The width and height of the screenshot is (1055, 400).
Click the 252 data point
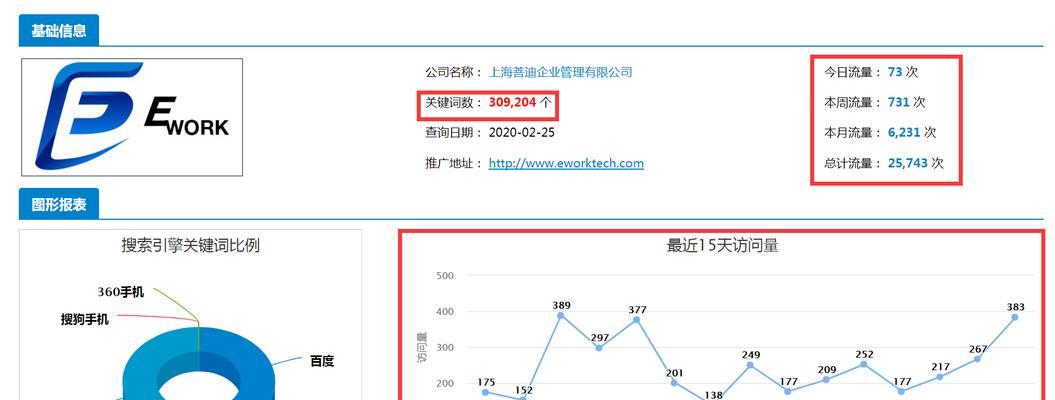point(864,364)
